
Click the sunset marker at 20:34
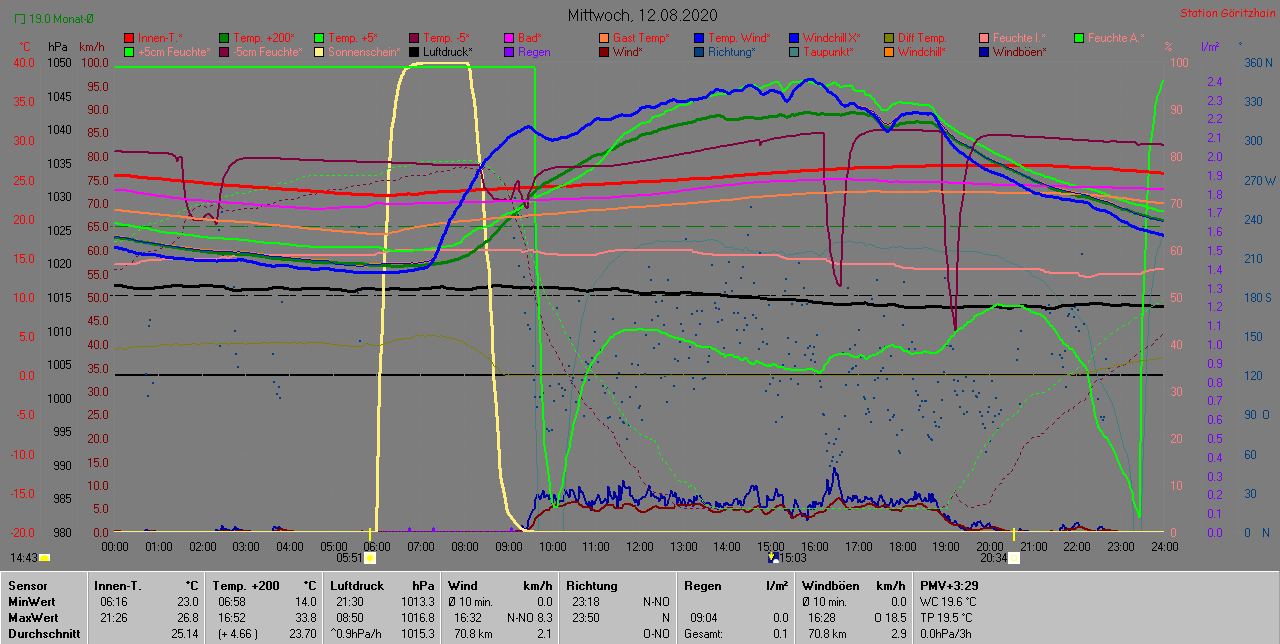pos(1013,558)
